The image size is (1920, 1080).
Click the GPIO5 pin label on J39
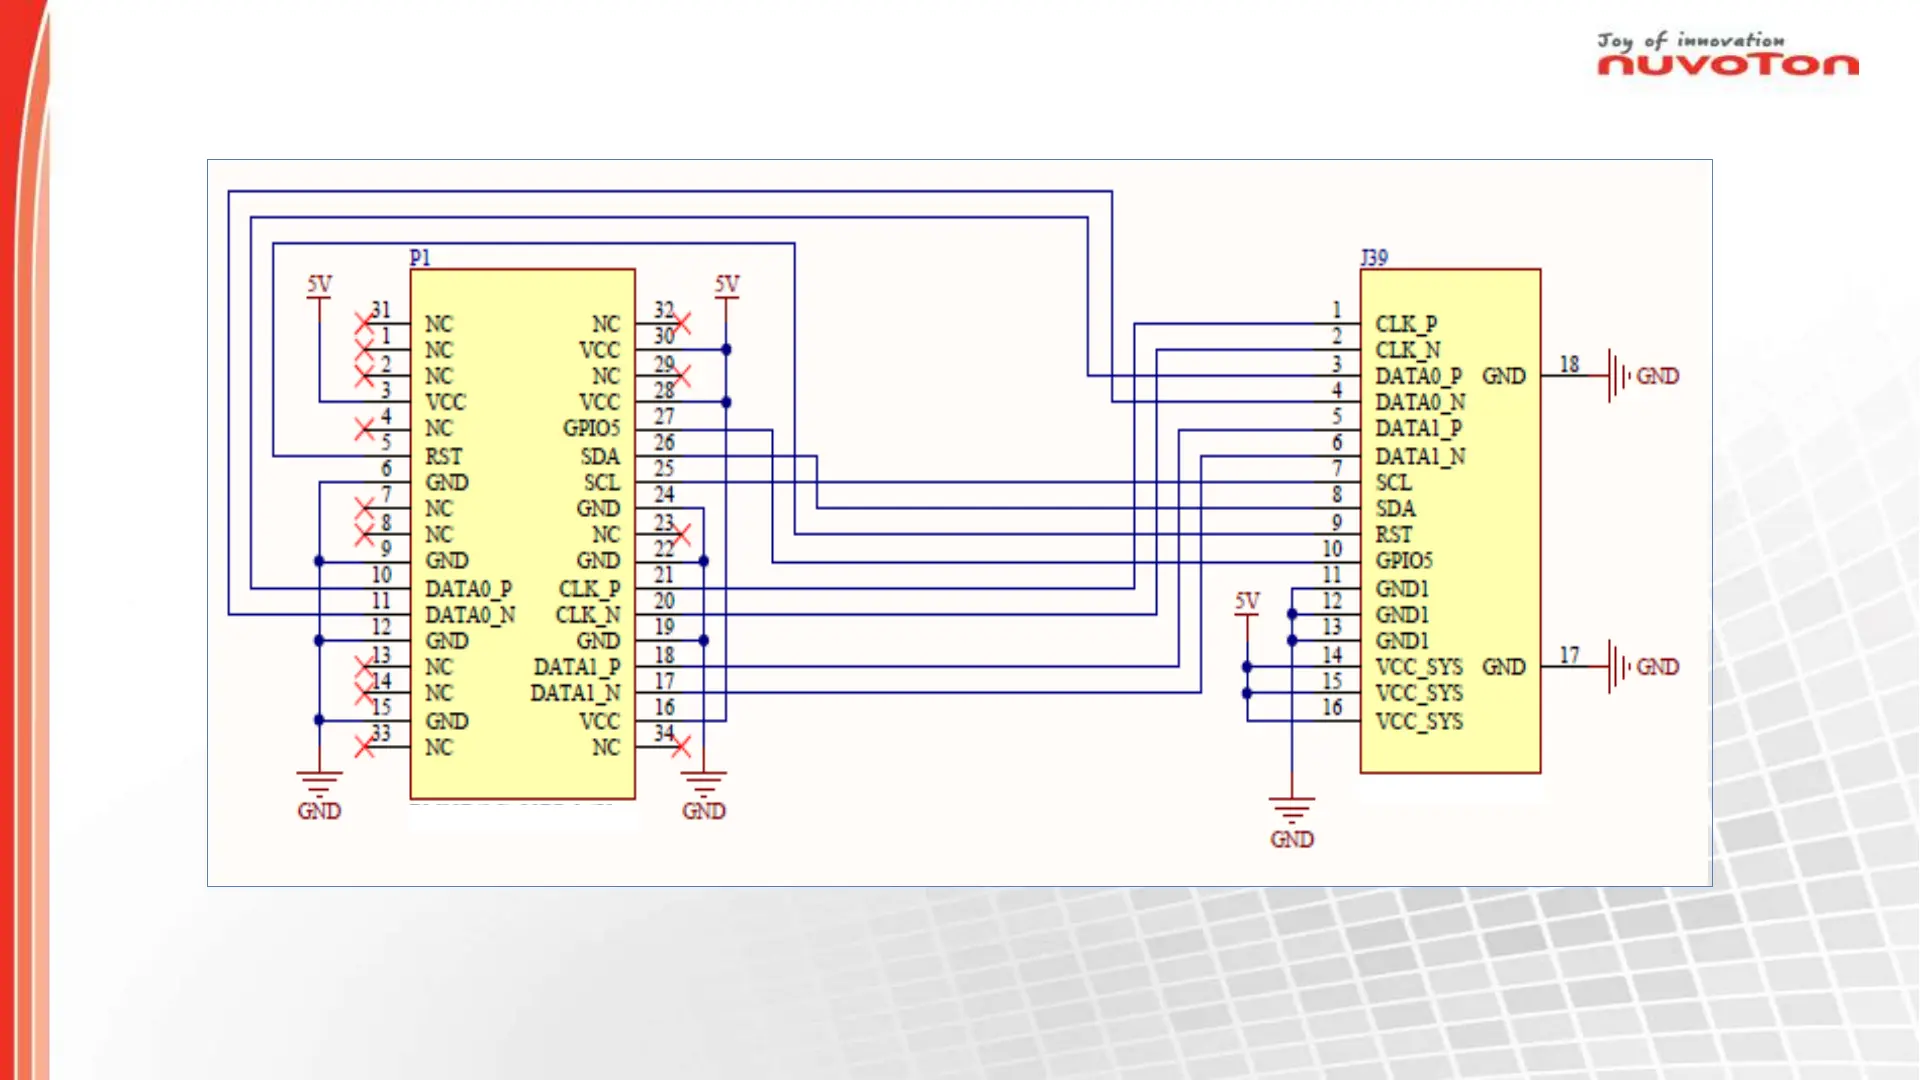1404,561
